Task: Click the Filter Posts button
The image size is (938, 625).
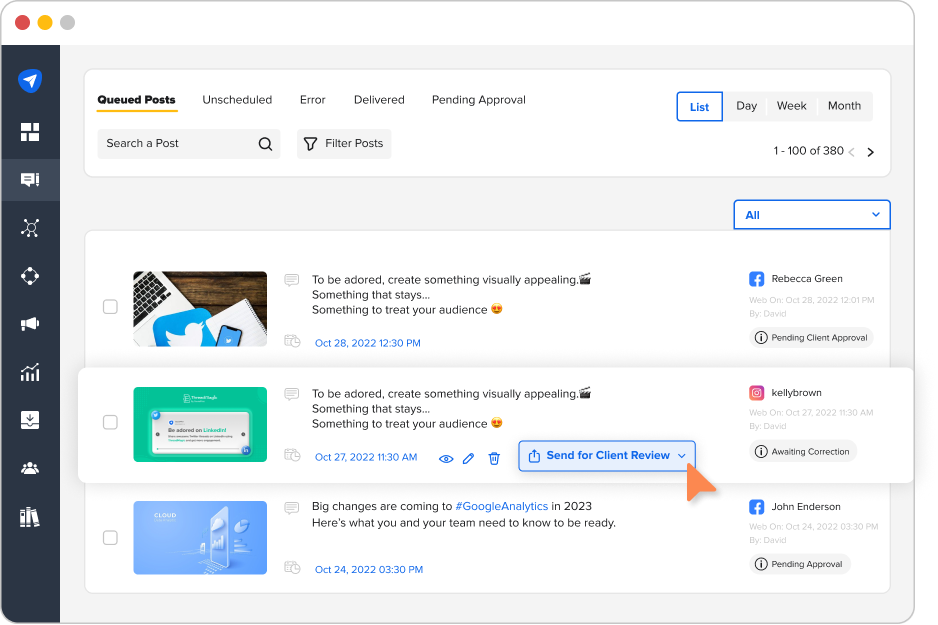Action: coord(343,144)
